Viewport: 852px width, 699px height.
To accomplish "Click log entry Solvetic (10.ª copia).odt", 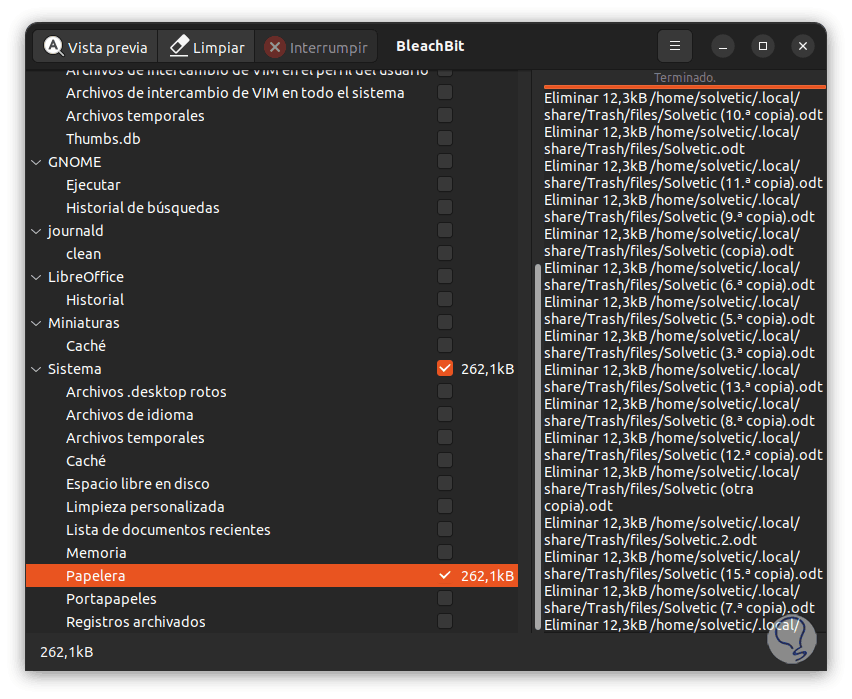I will [683, 107].
